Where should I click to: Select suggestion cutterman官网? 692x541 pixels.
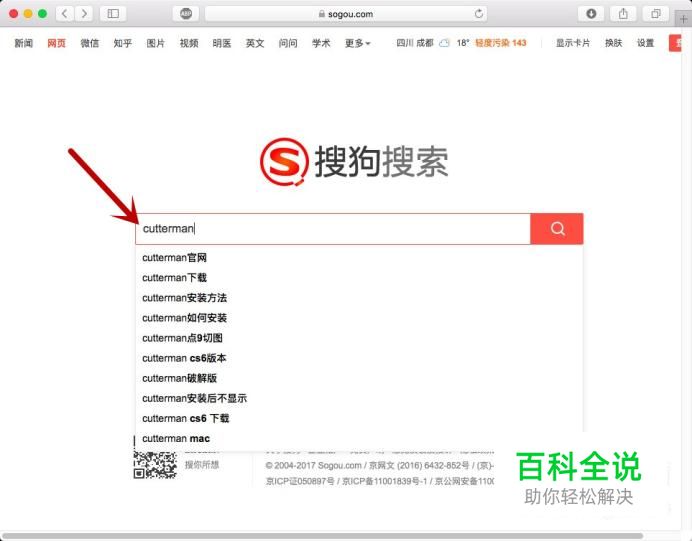[x=359, y=257]
